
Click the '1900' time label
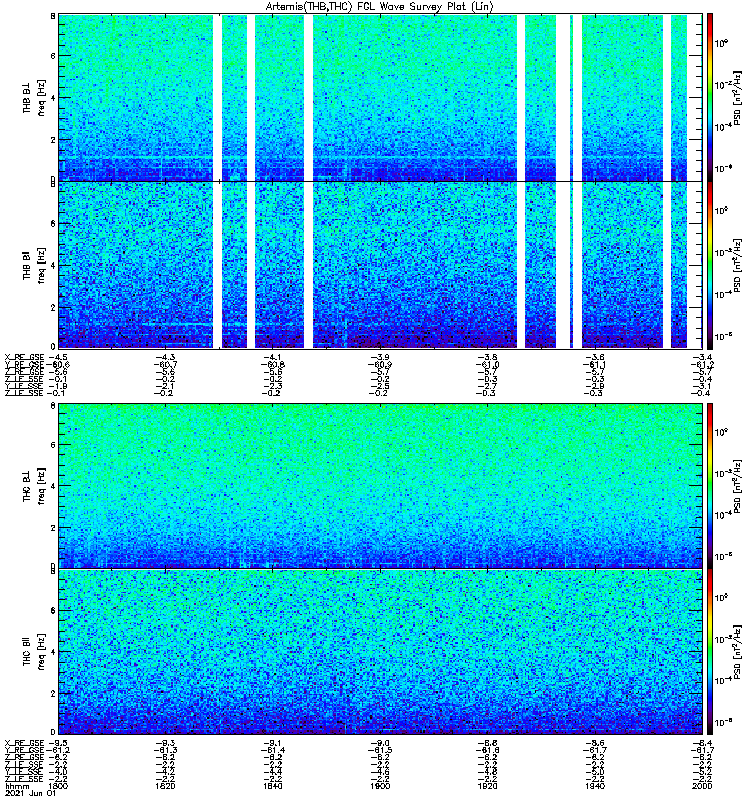[380, 786]
